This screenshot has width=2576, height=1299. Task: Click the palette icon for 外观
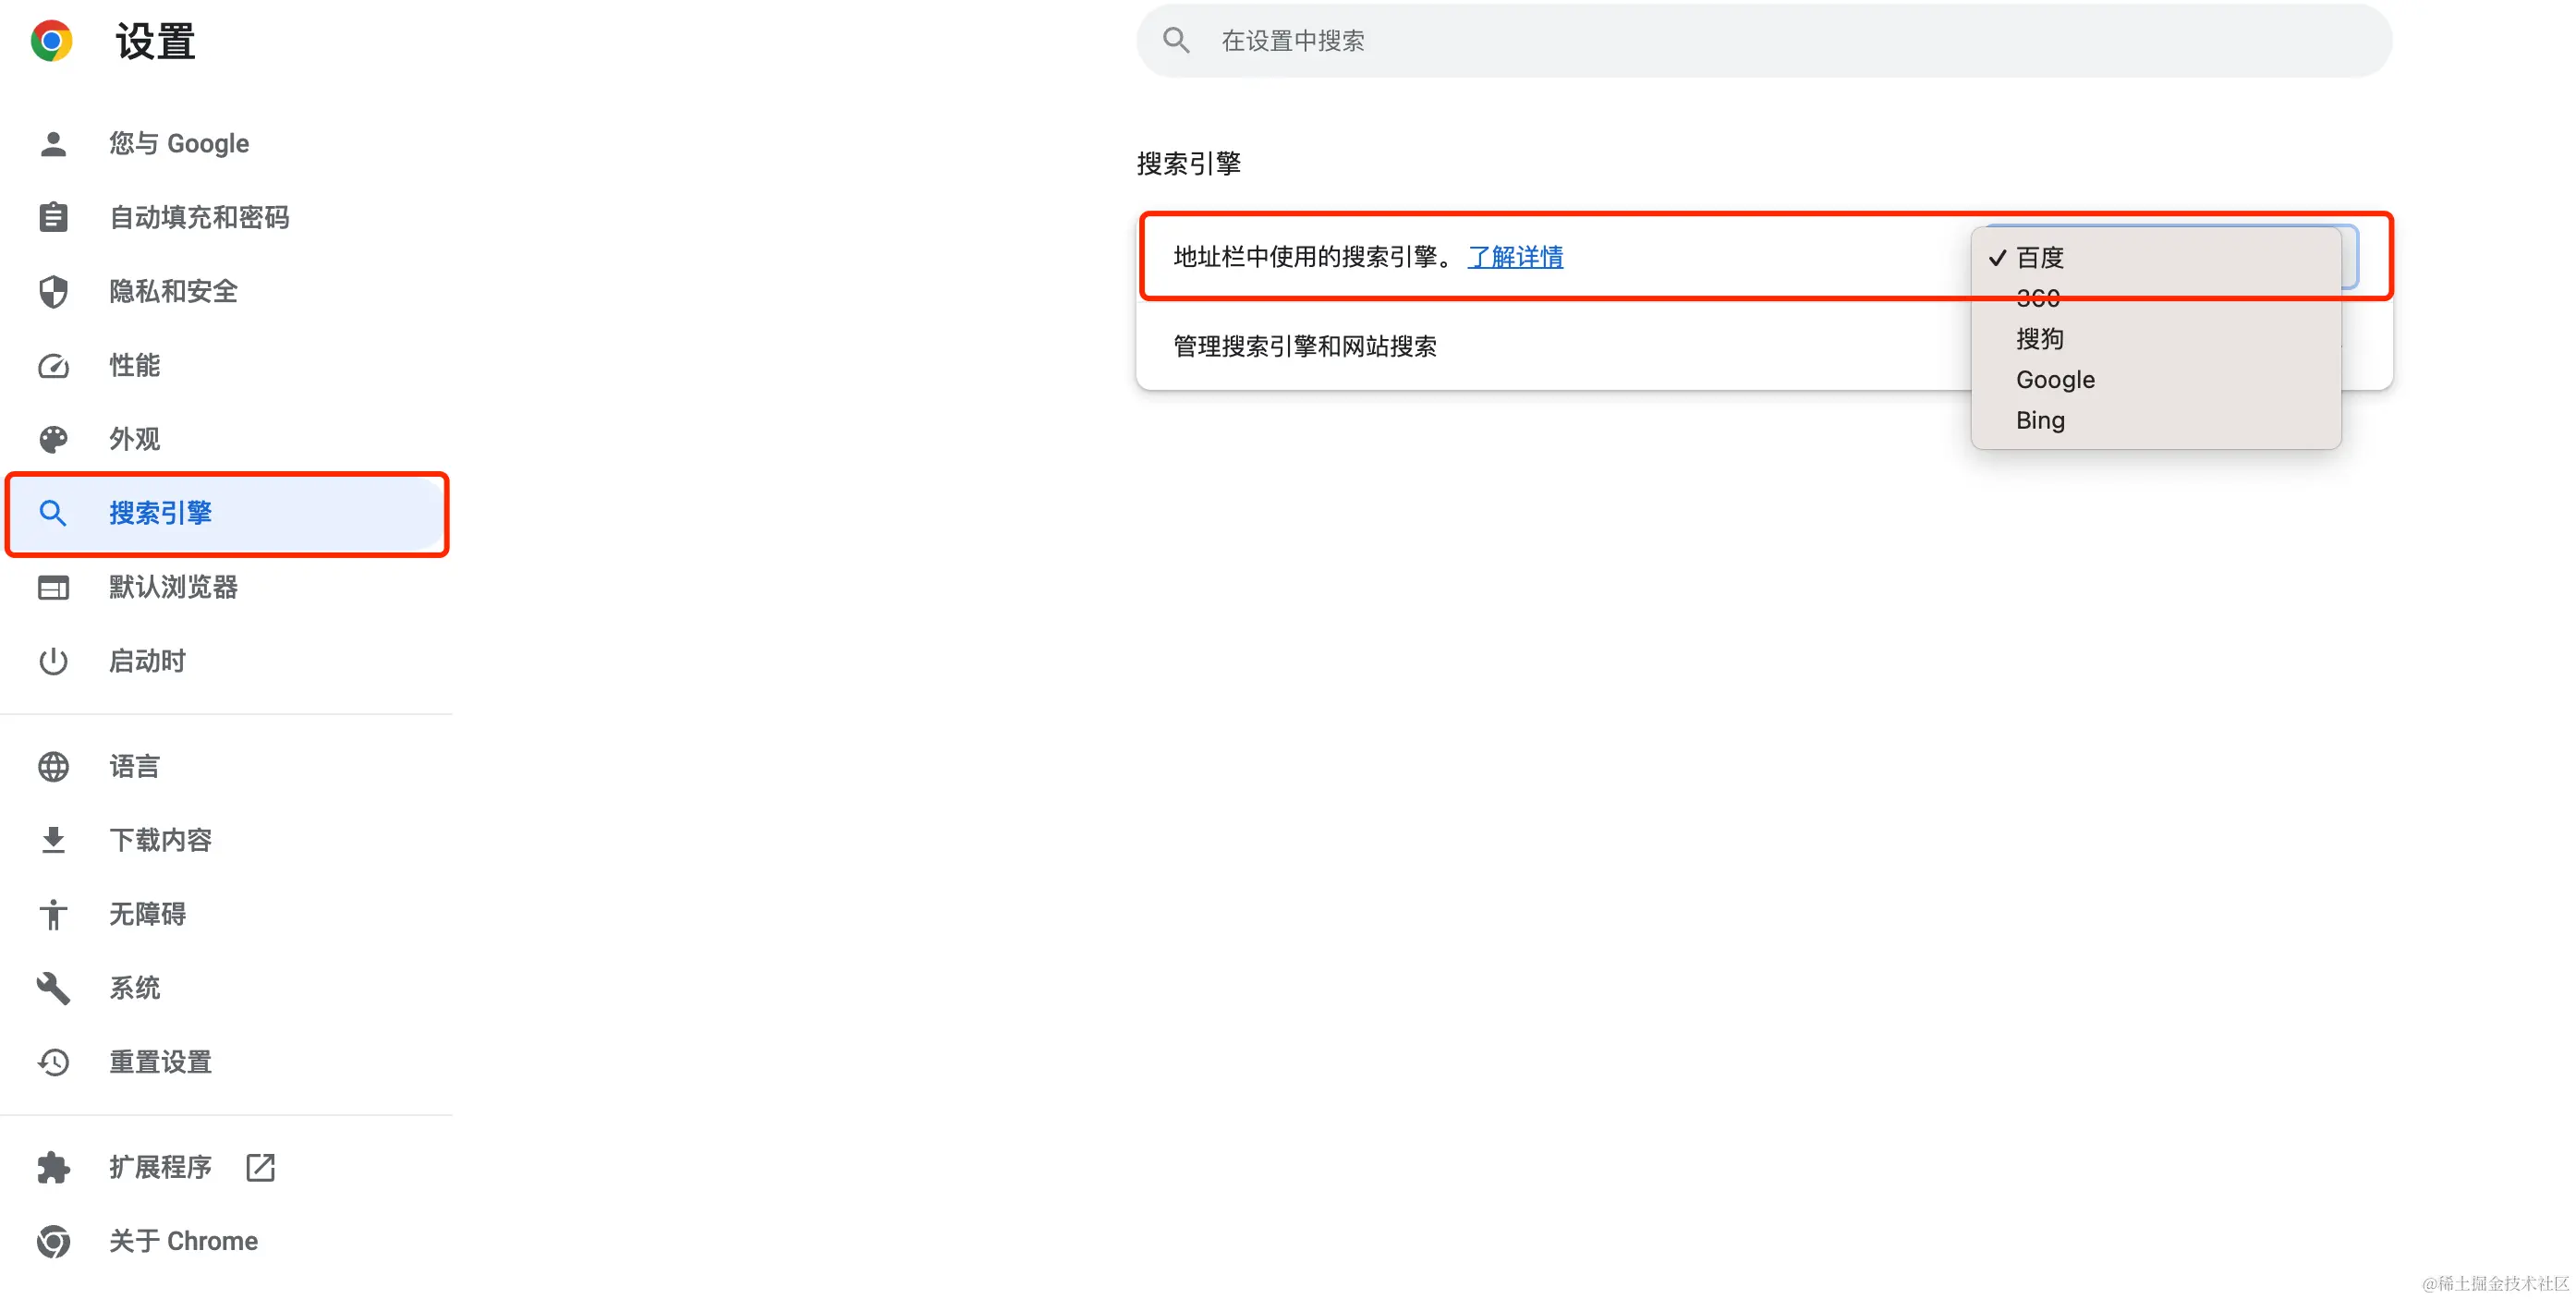53,439
